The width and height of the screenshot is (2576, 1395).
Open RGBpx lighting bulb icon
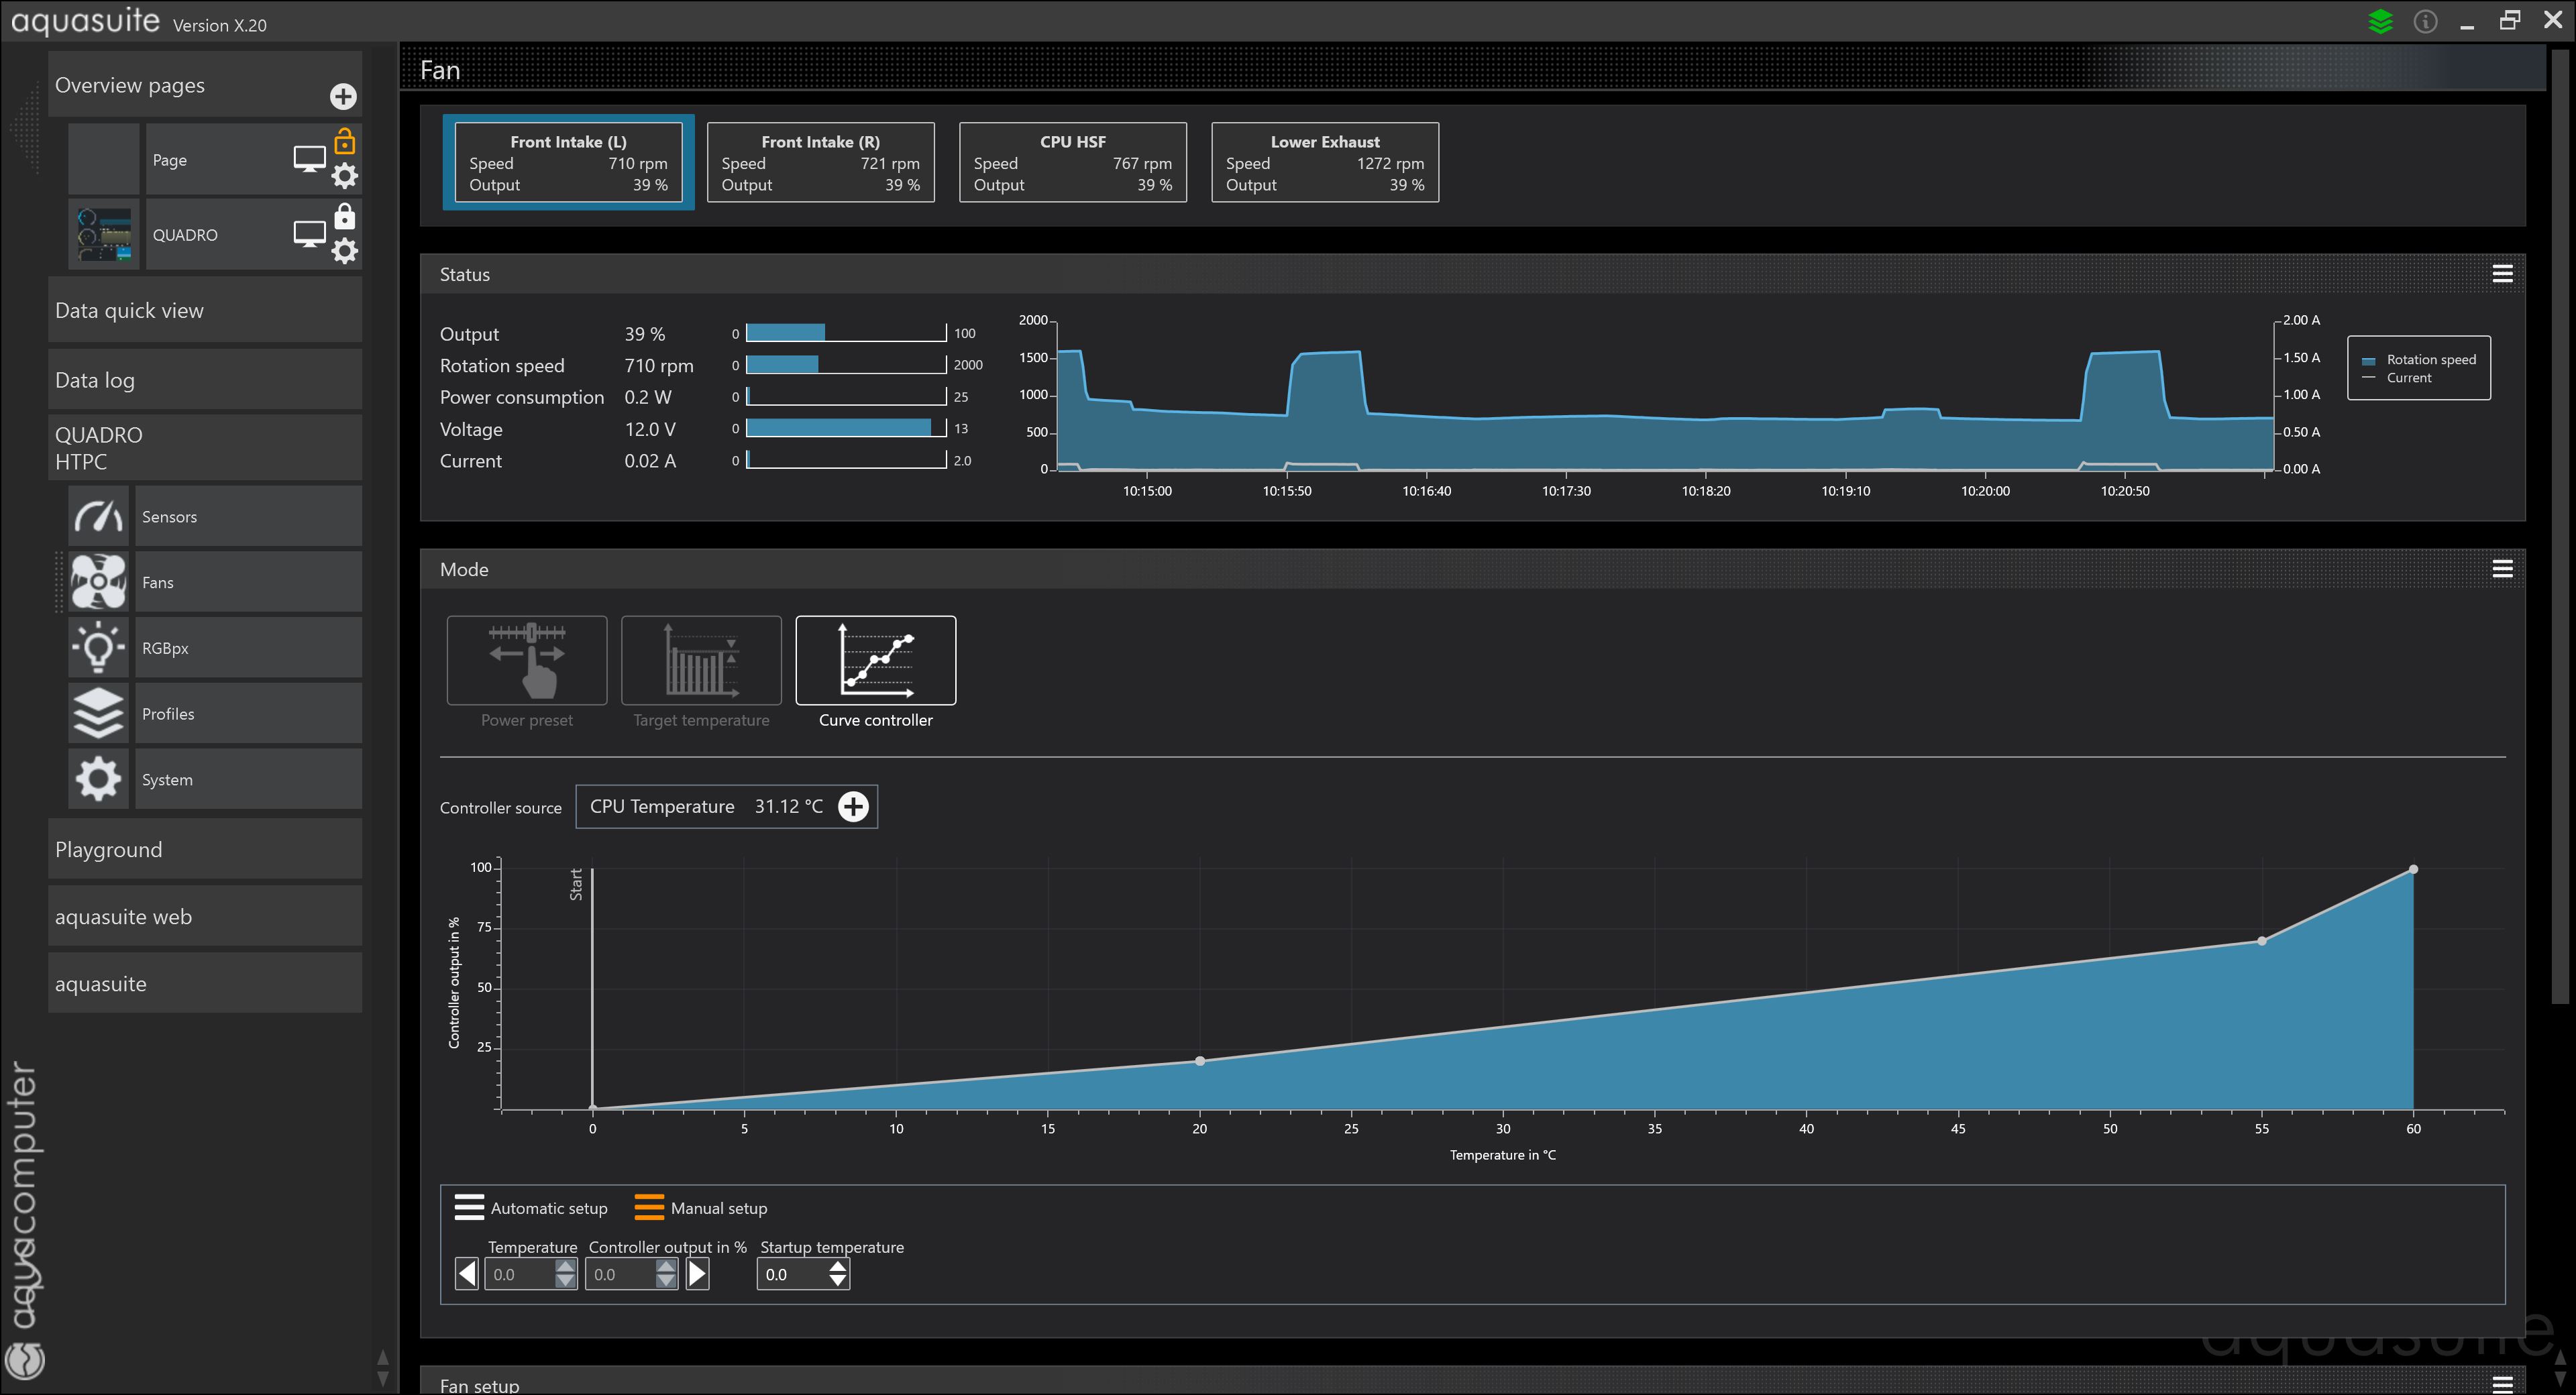tap(98, 648)
